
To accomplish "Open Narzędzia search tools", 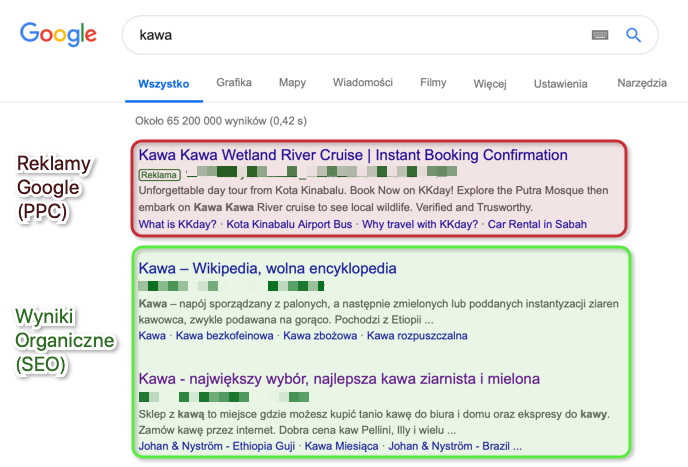I will click(642, 83).
